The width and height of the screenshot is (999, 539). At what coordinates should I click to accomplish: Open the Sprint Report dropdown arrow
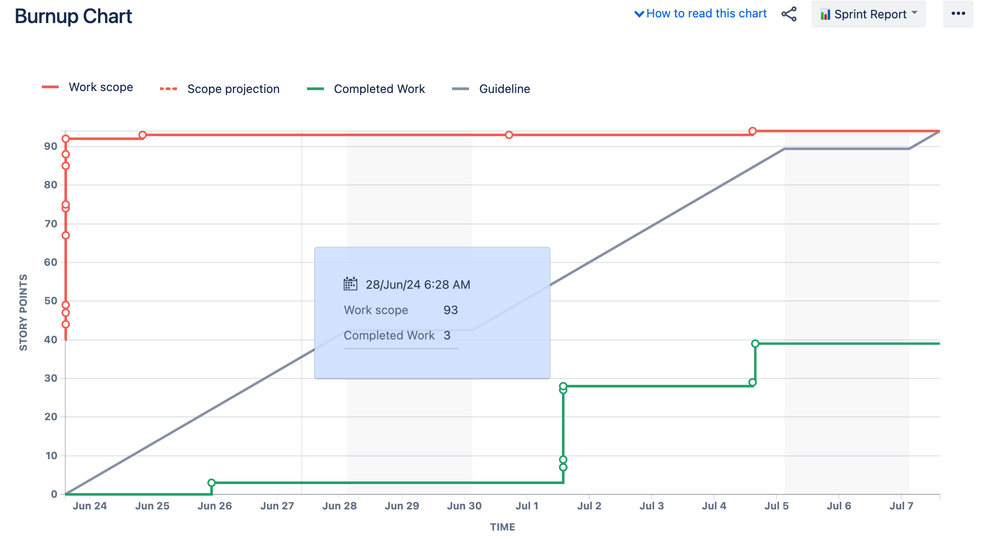tap(915, 13)
